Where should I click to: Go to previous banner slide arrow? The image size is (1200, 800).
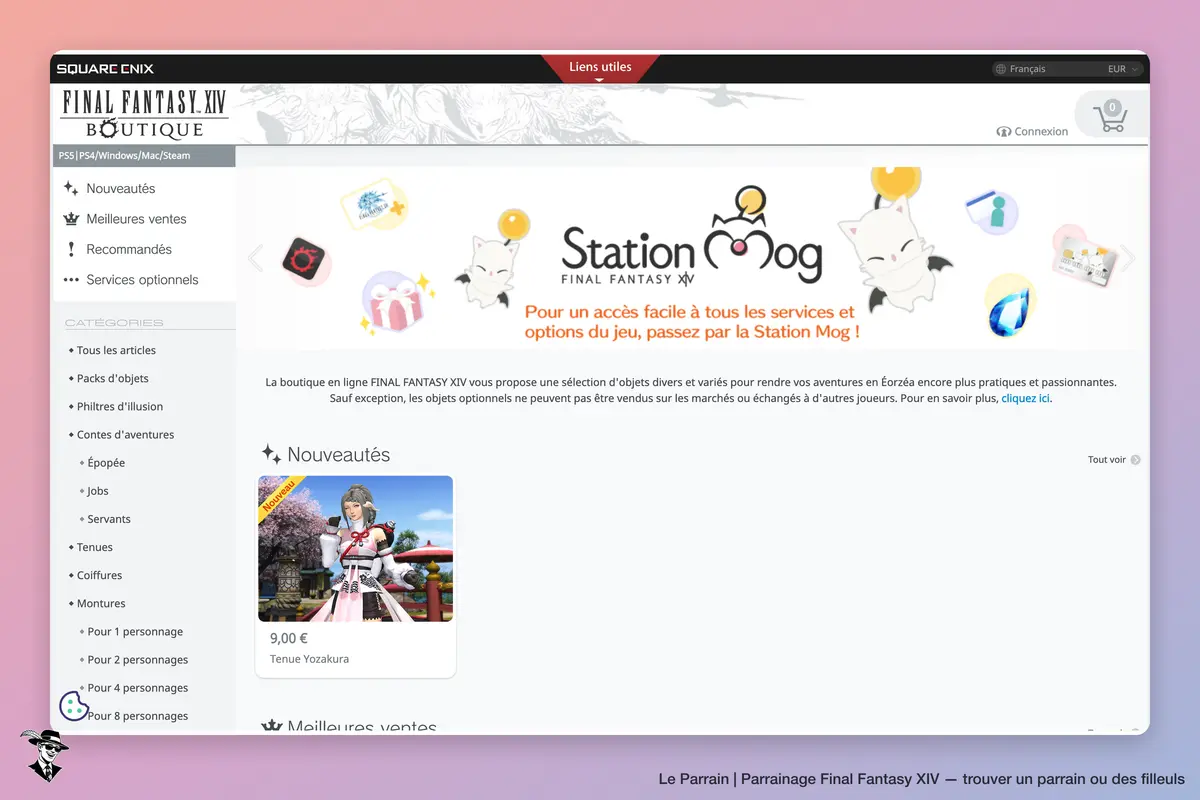coord(255,258)
